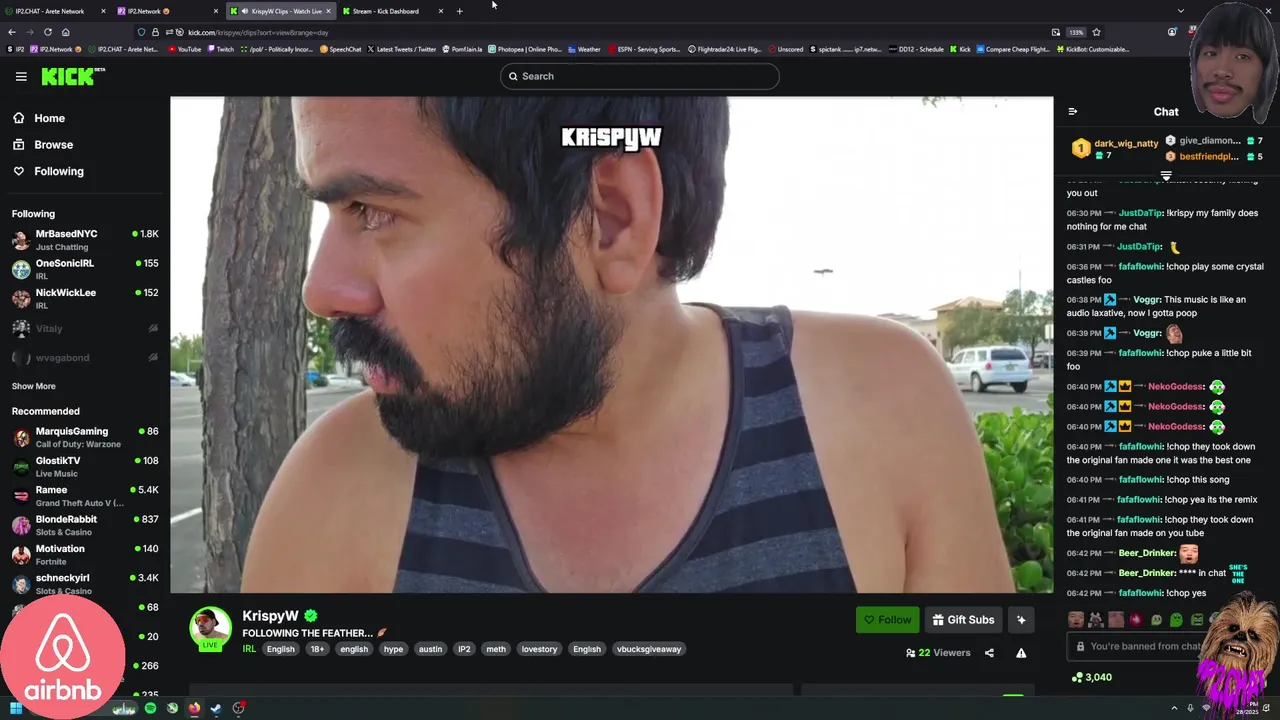Click the lovestory stream tag
The width and height of the screenshot is (1280, 720).
pos(539,649)
